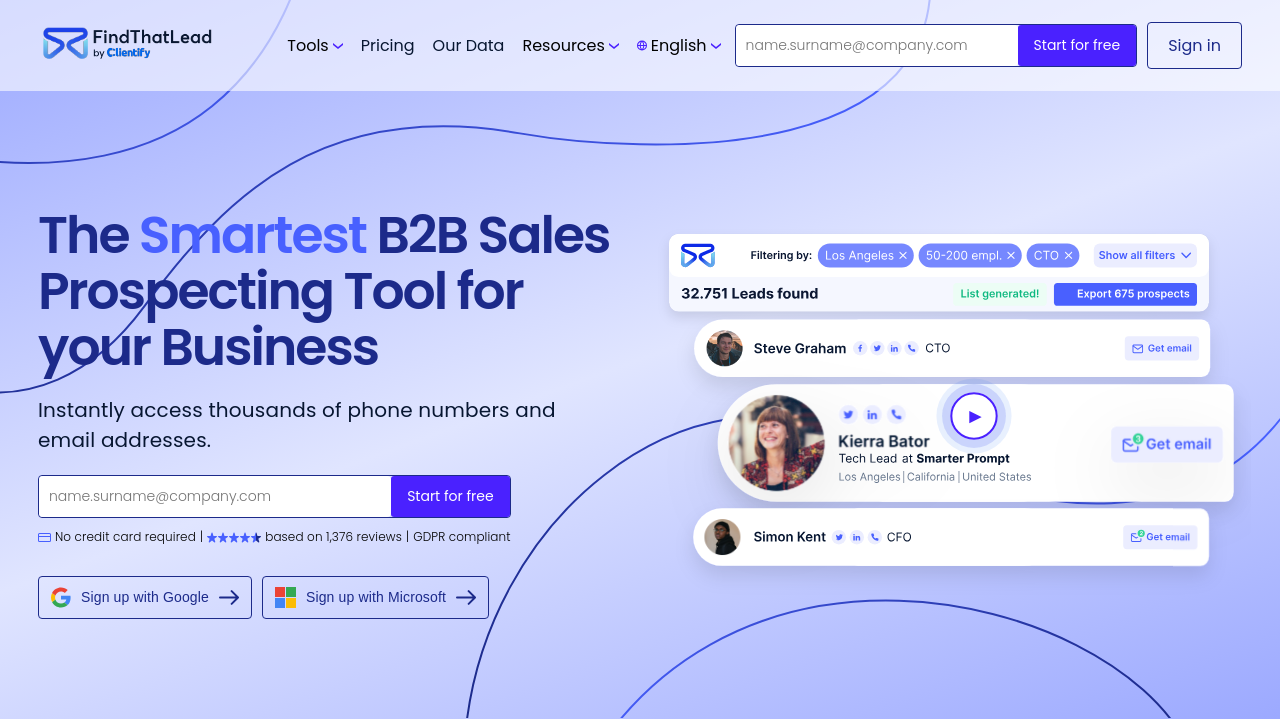
Task: Play the product demo video
Action: tap(974, 416)
